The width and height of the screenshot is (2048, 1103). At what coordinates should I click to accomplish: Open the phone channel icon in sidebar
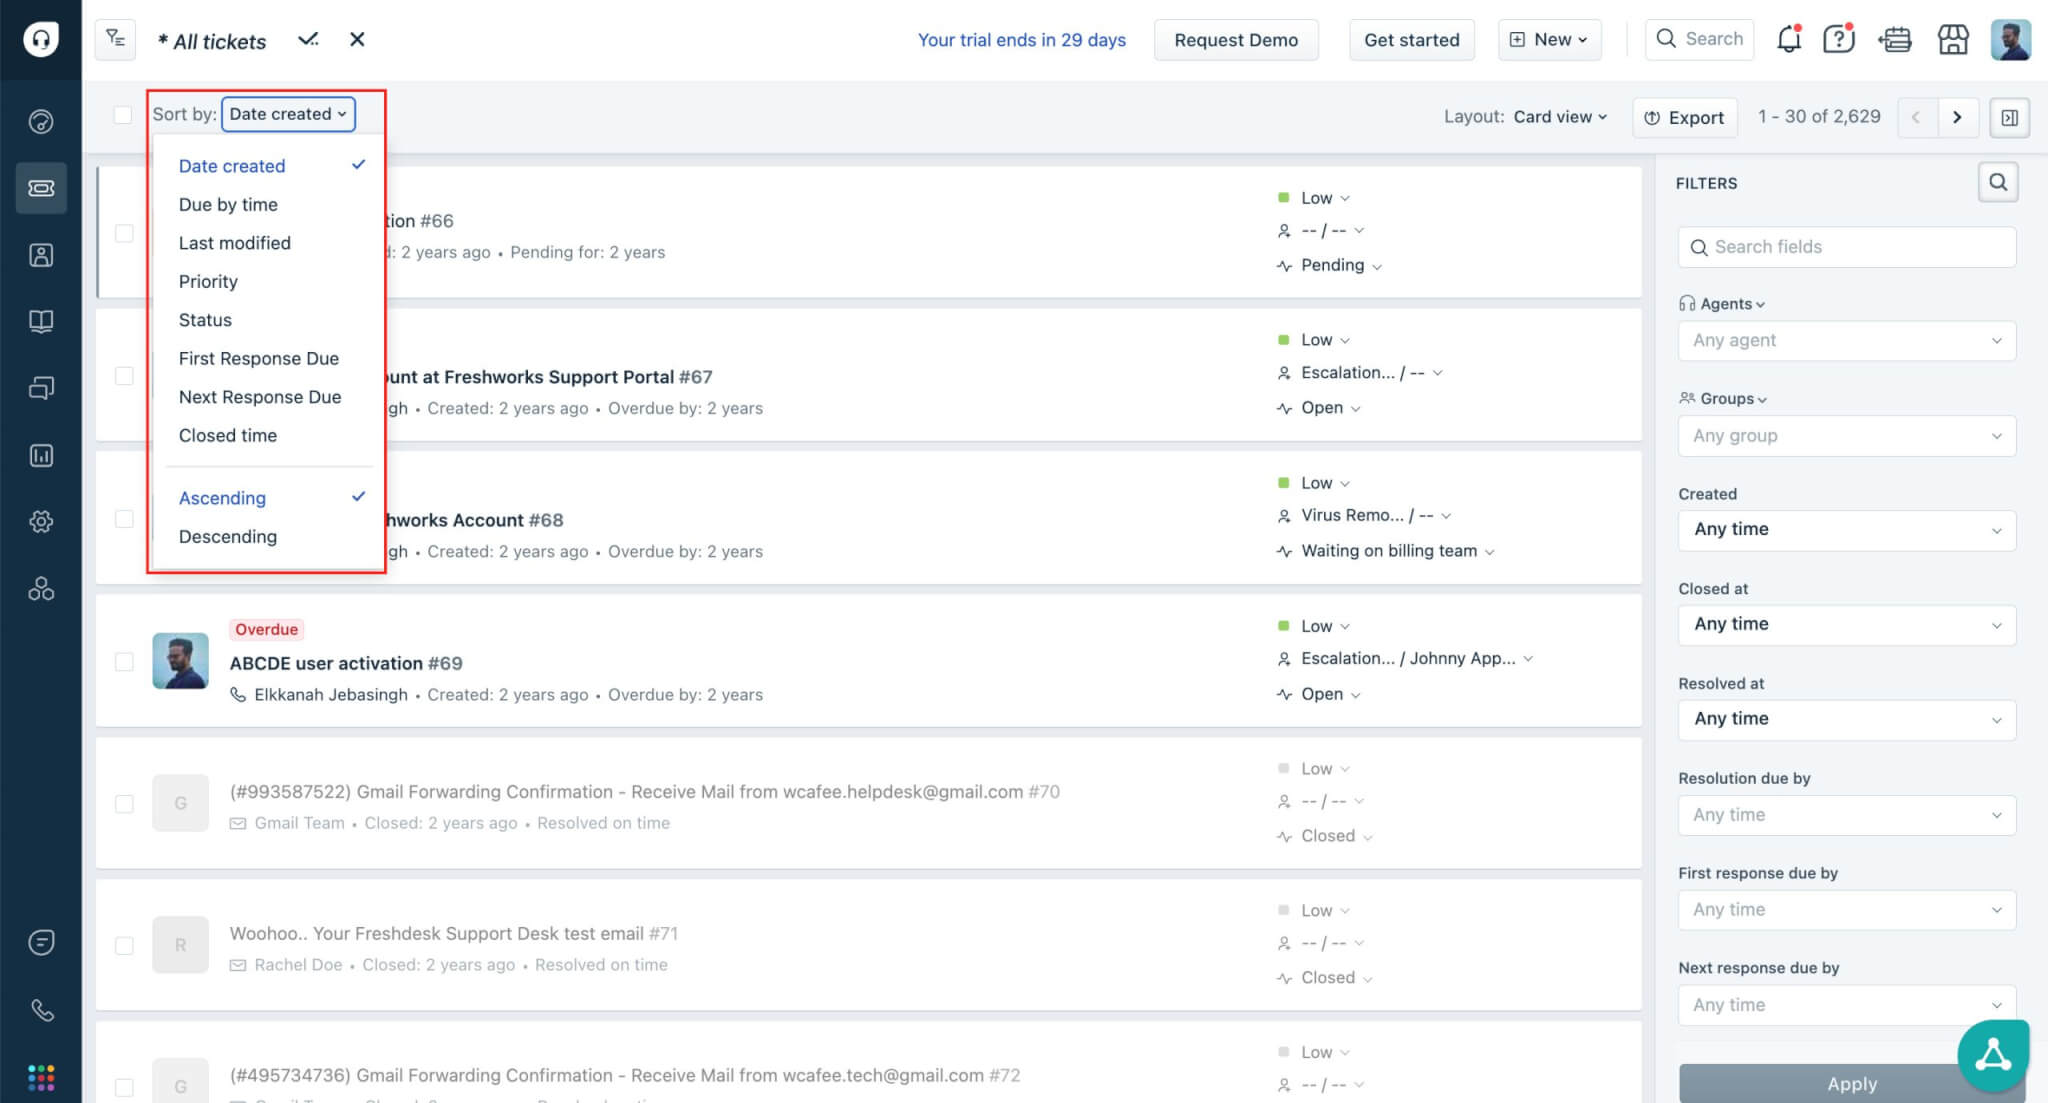[x=41, y=1010]
